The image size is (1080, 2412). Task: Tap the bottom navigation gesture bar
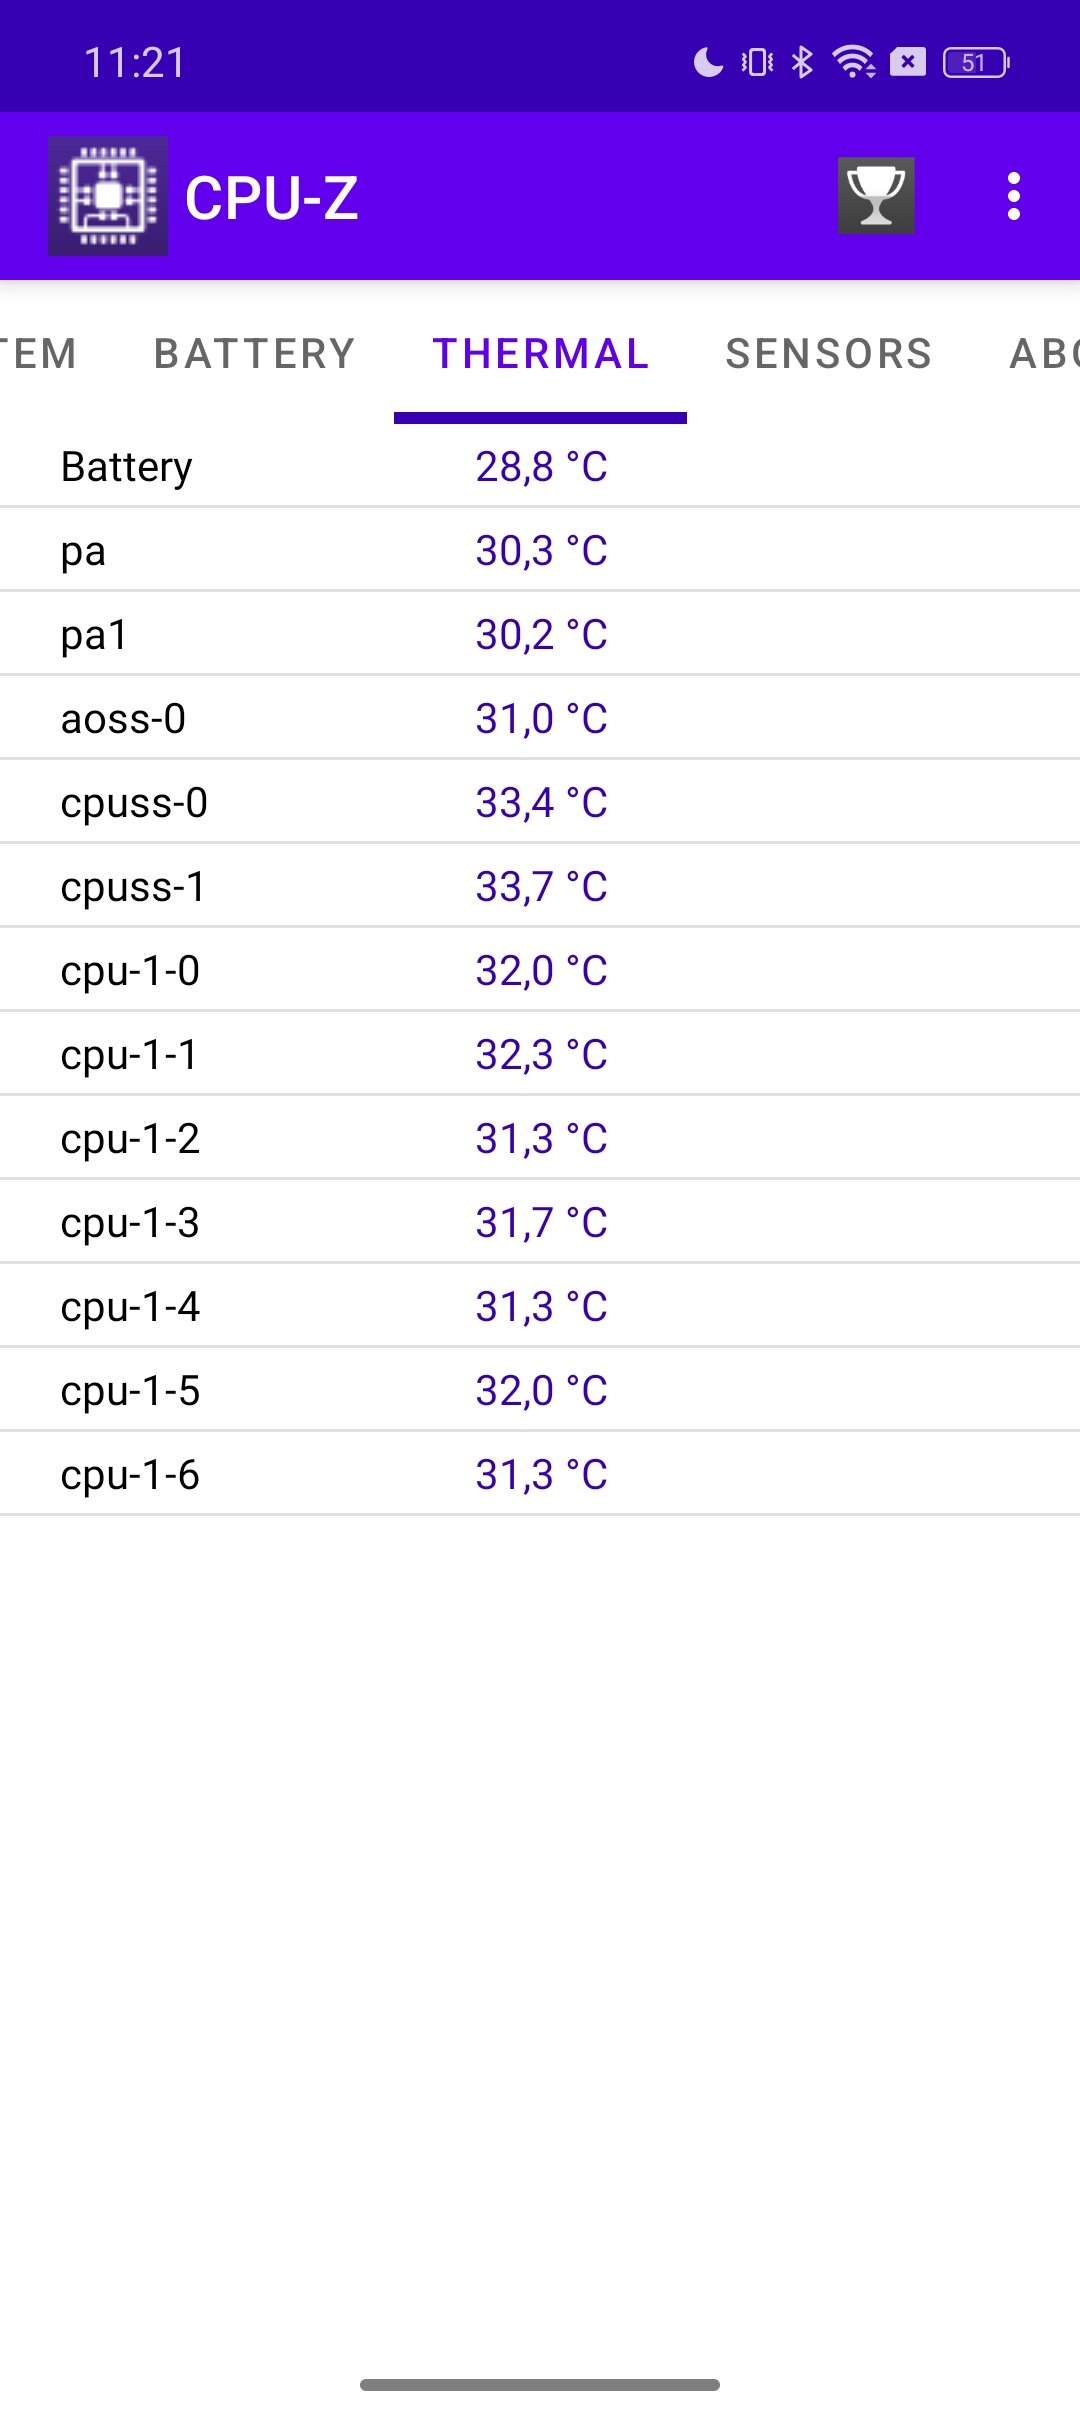click(540, 2385)
